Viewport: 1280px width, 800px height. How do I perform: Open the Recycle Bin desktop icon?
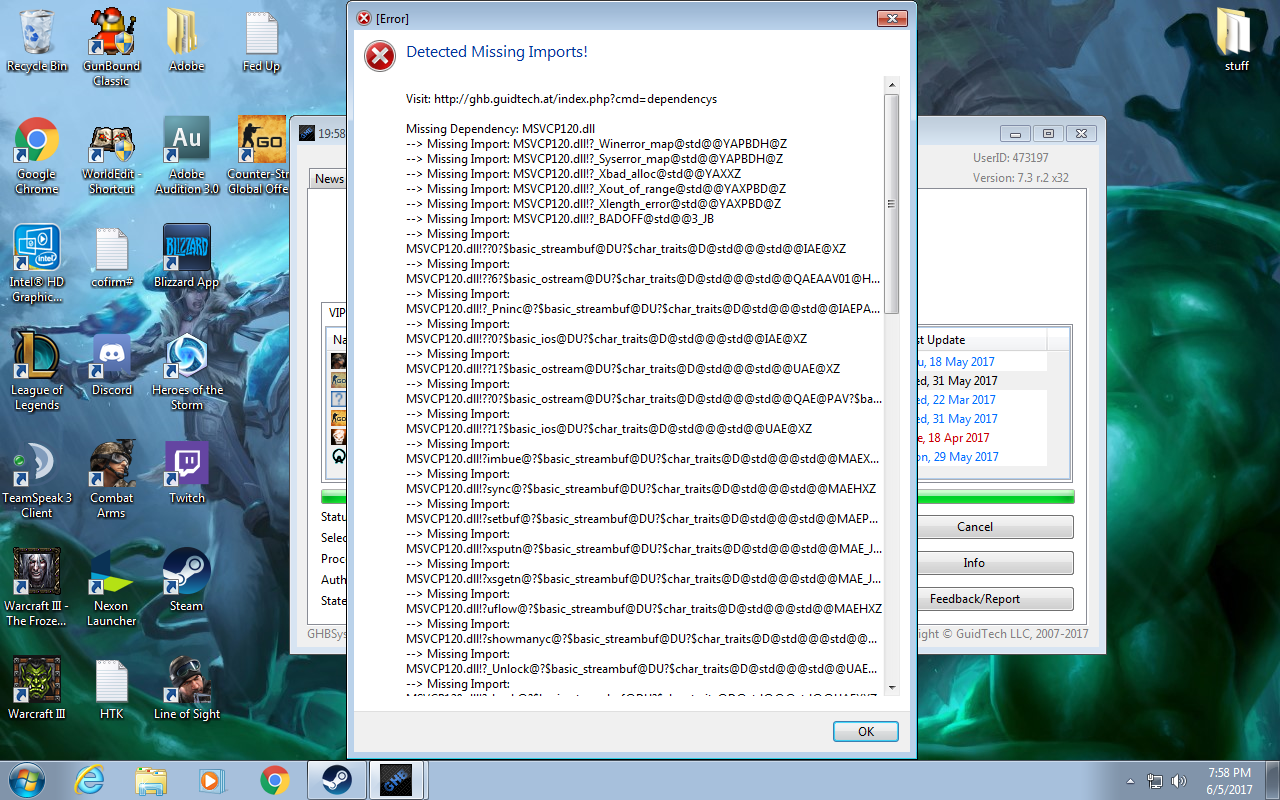pos(37,42)
